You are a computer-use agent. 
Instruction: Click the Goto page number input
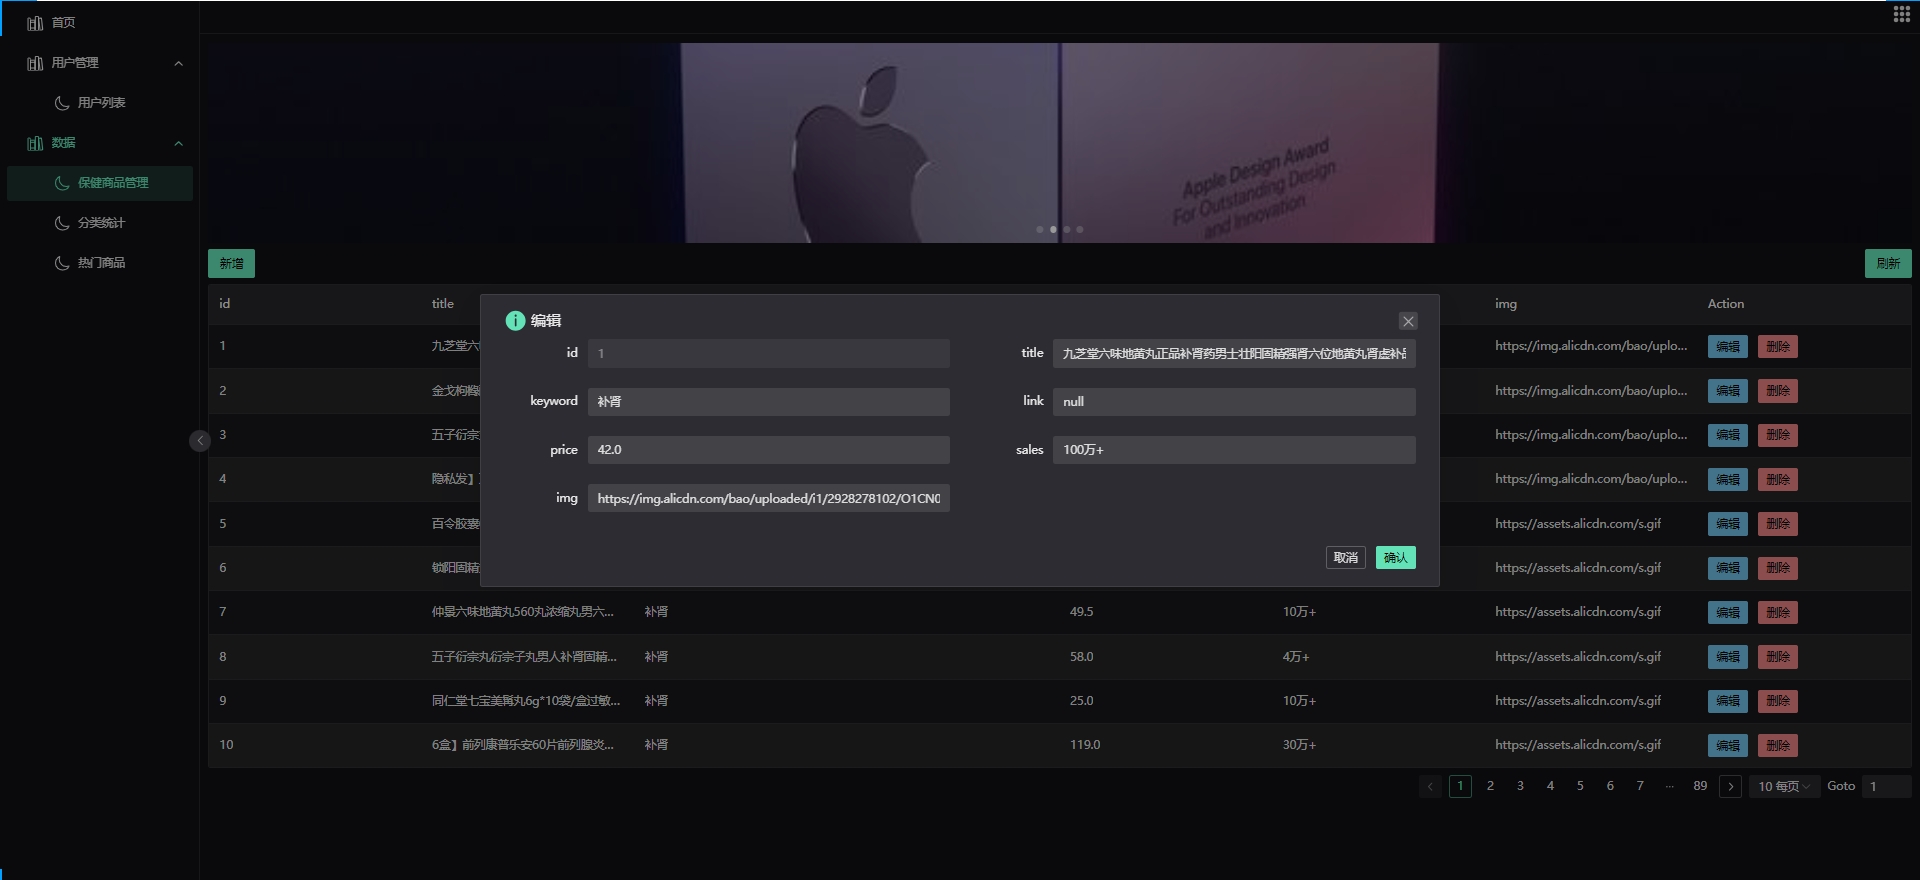1886,787
